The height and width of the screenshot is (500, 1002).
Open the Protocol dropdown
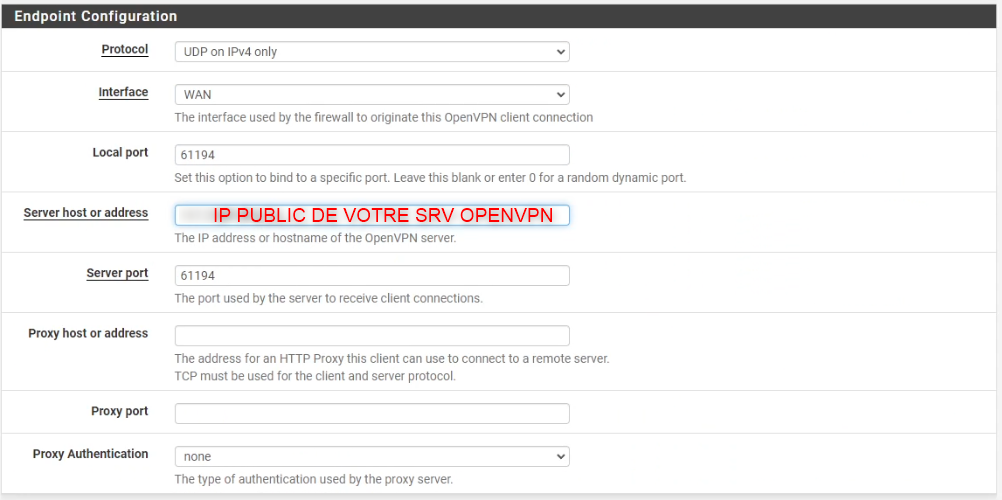point(371,52)
